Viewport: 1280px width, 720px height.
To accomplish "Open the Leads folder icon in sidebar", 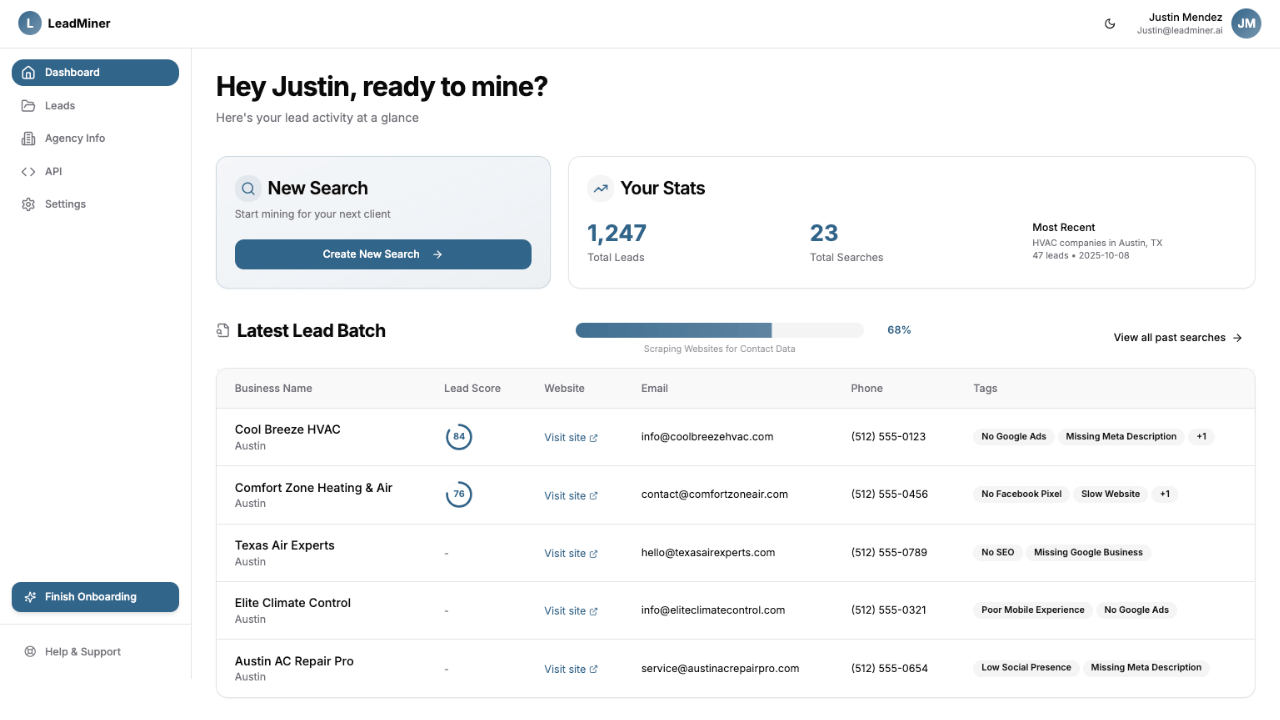I will [29, 105].
